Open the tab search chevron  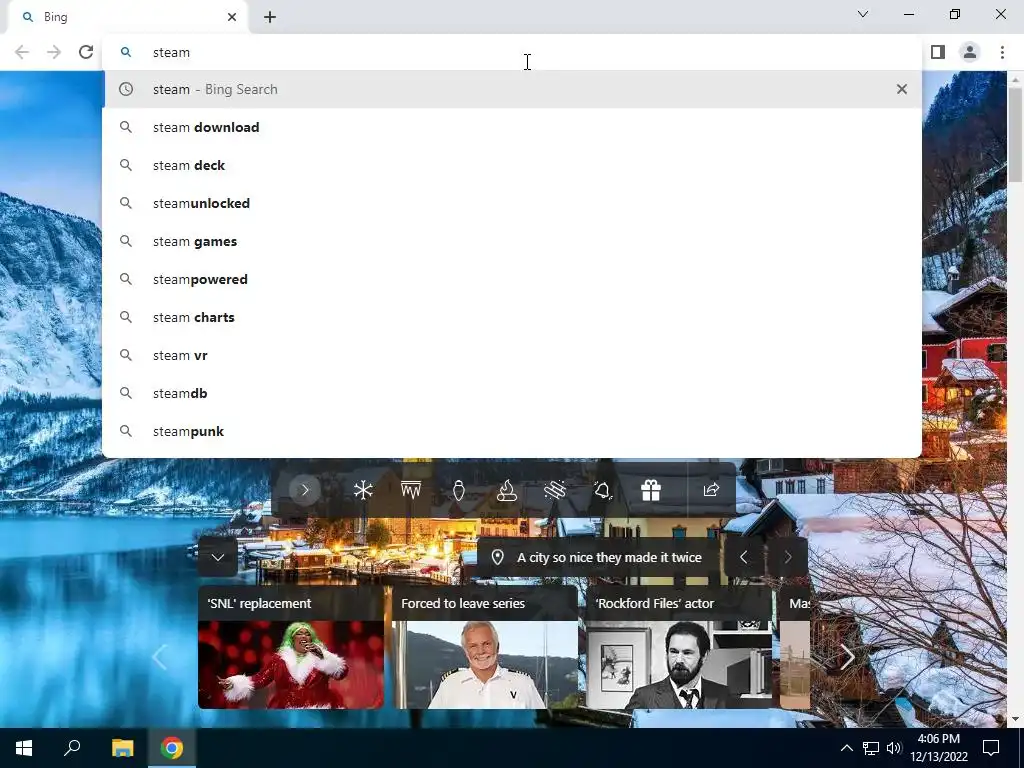click(863, 14)
